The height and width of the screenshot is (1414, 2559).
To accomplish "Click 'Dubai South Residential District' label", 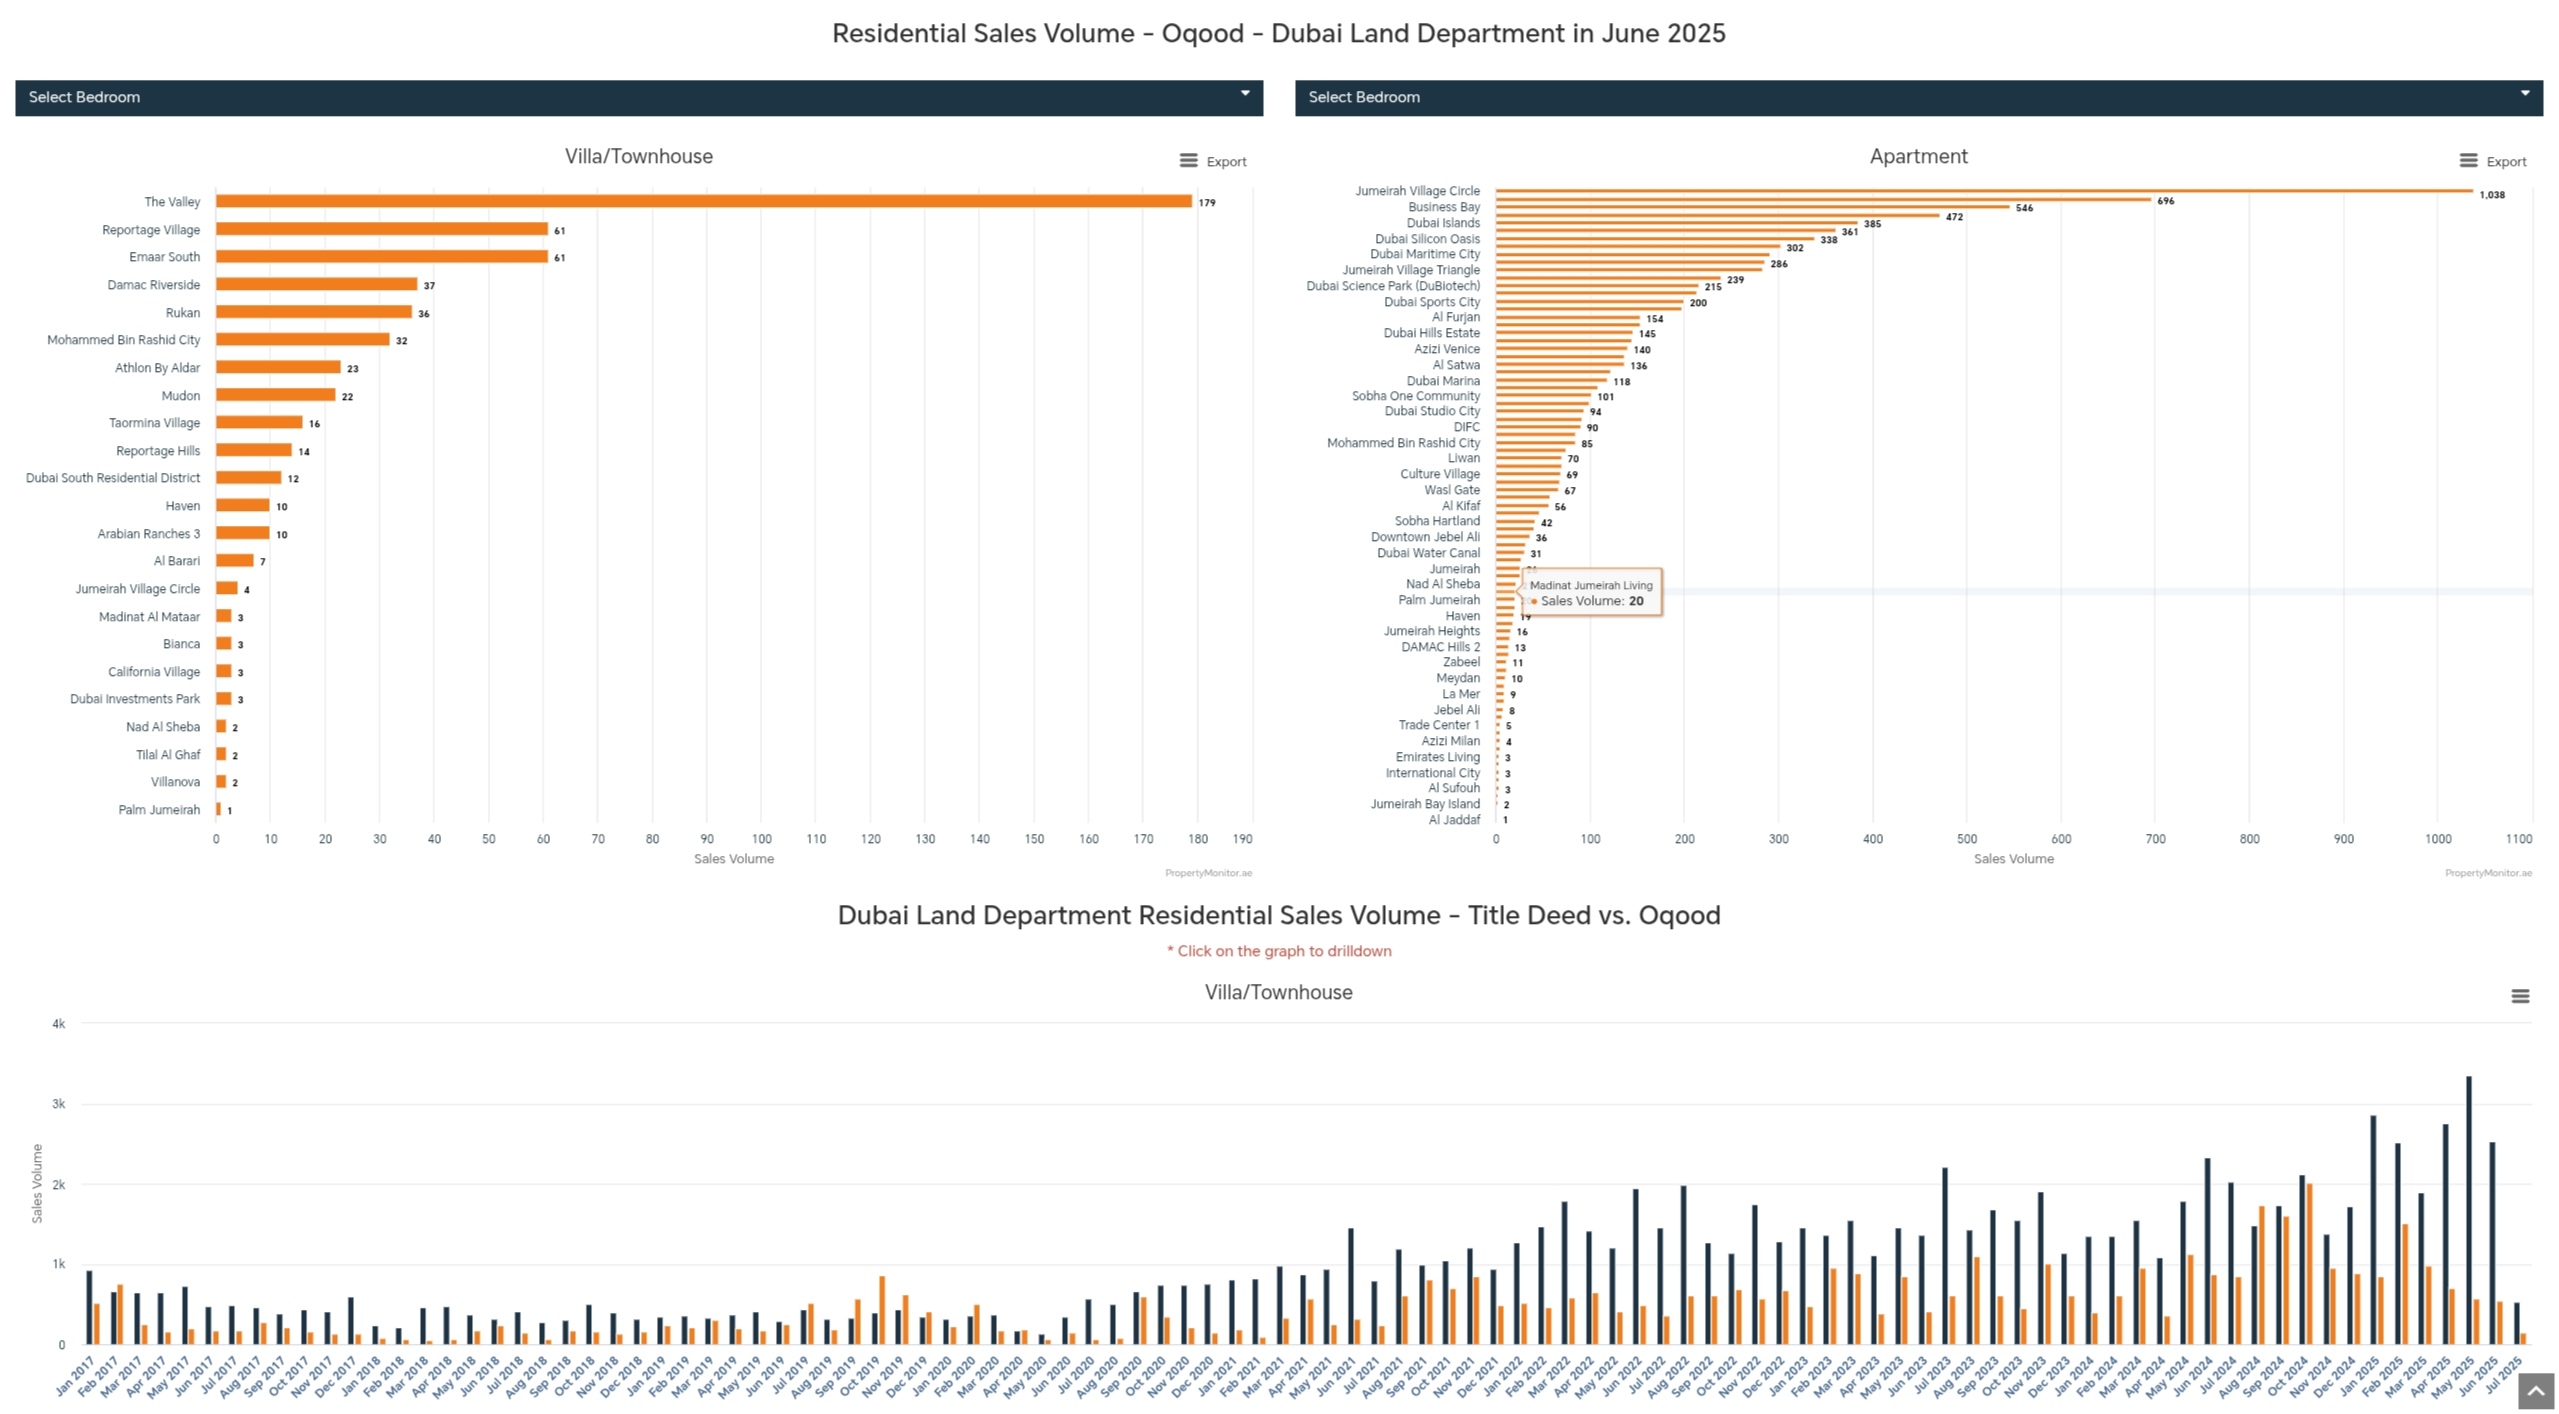I will click(x=113, y=478).
